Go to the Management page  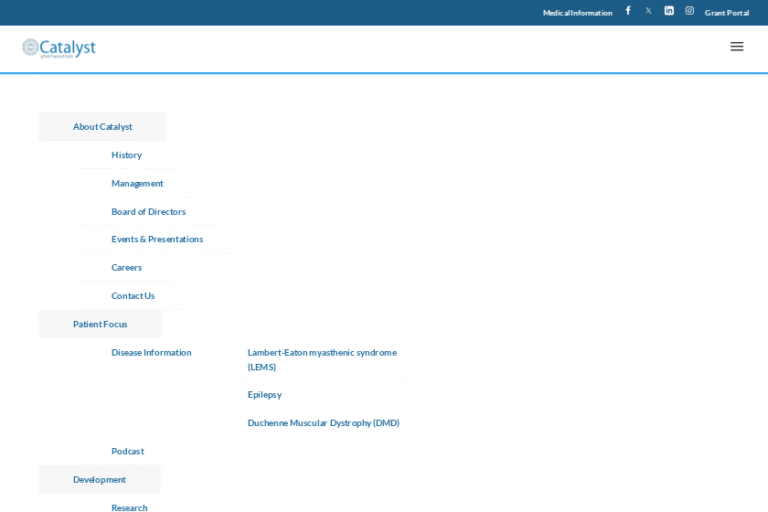pyautogui.click(x=137, y=183)
